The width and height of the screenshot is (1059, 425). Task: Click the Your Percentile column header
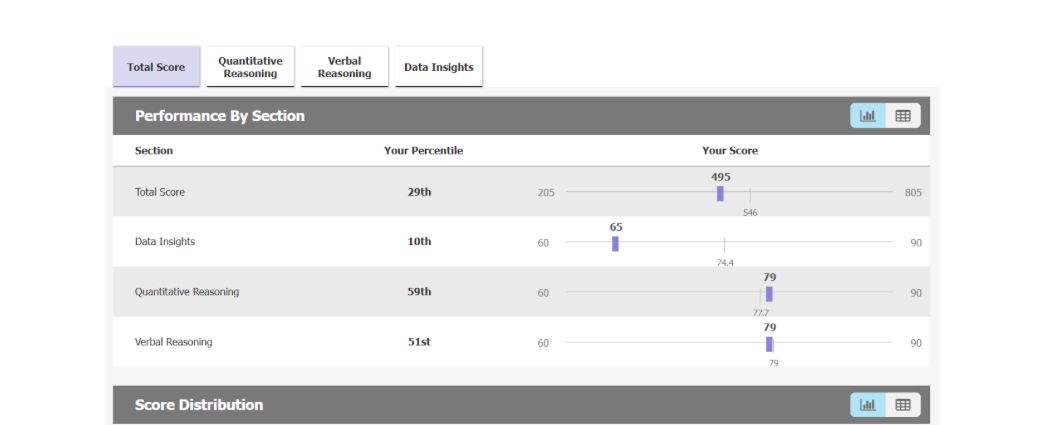[x=423, y=151]
